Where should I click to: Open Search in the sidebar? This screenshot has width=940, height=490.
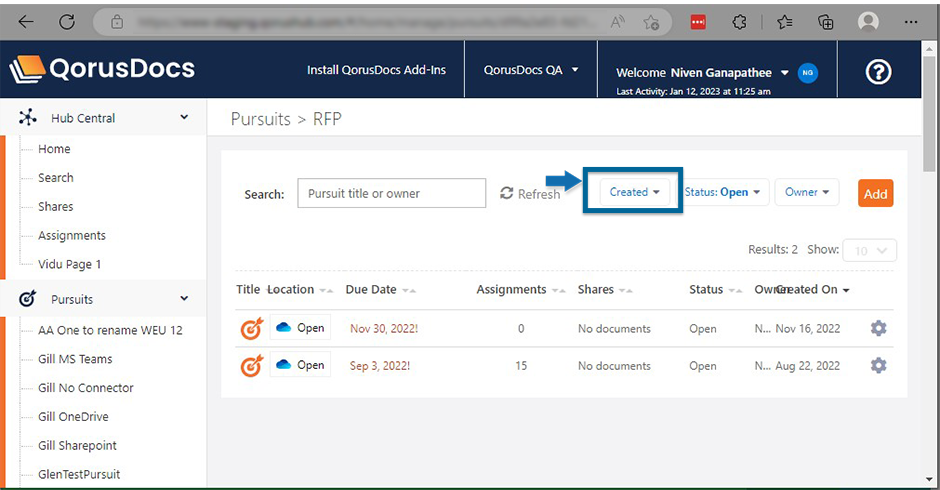tap(56, 178)
